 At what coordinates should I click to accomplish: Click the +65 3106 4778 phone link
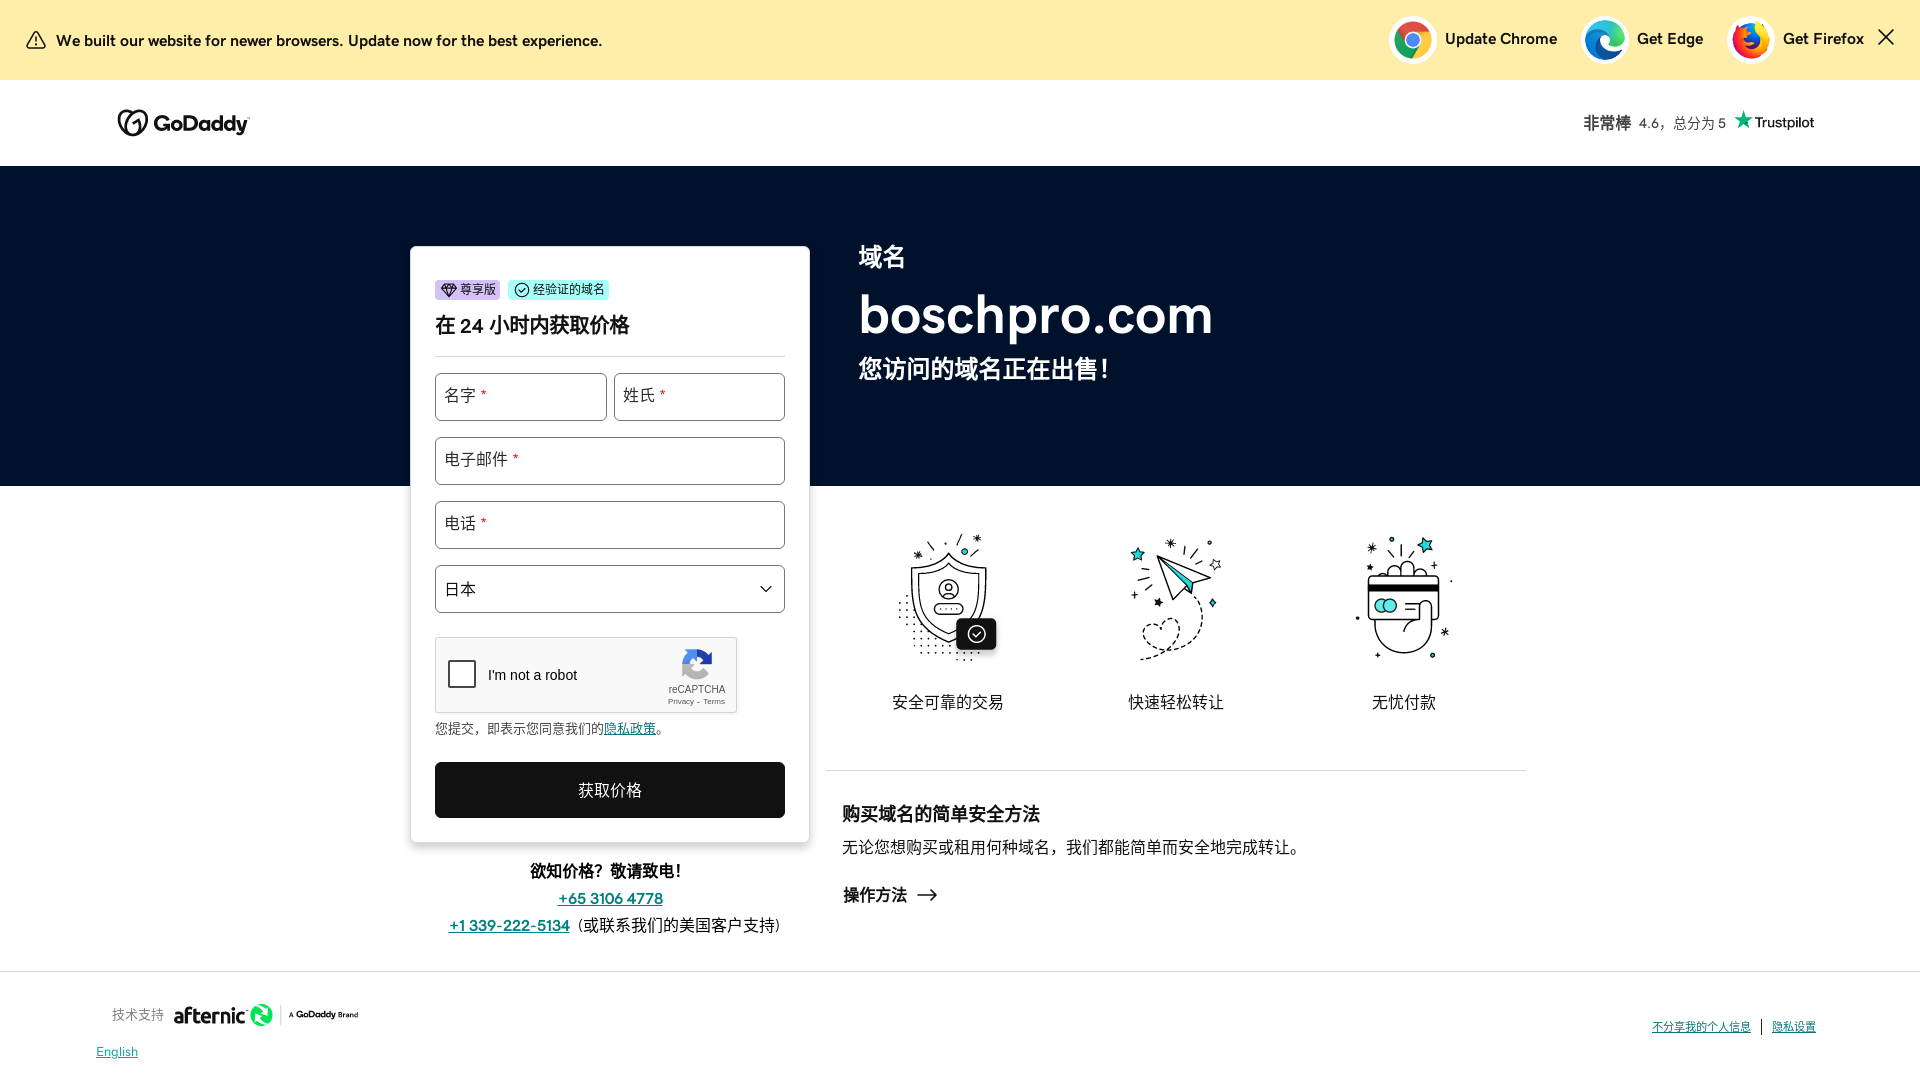(x=610, y=898)
